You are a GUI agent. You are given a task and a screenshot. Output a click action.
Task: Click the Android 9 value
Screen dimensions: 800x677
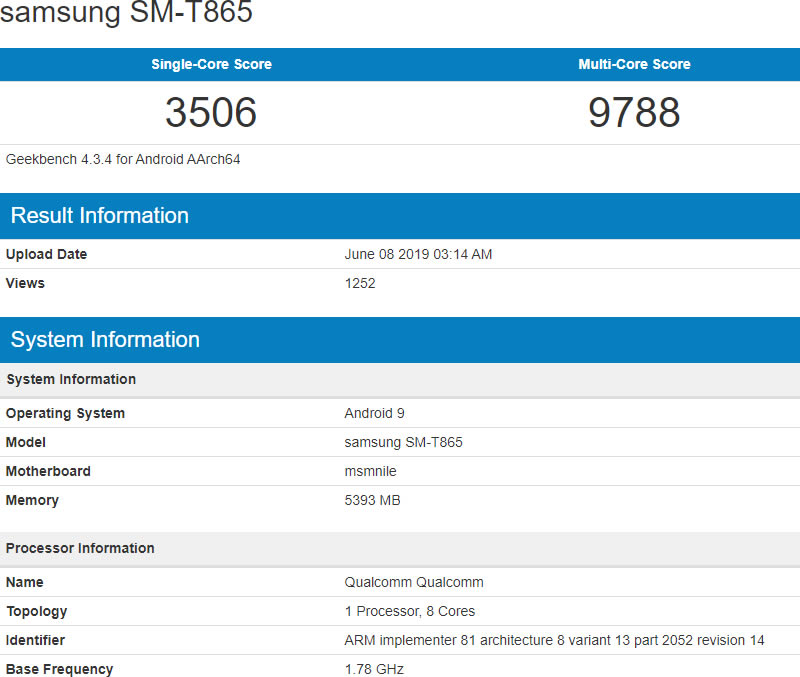click(x=374, y=413)
